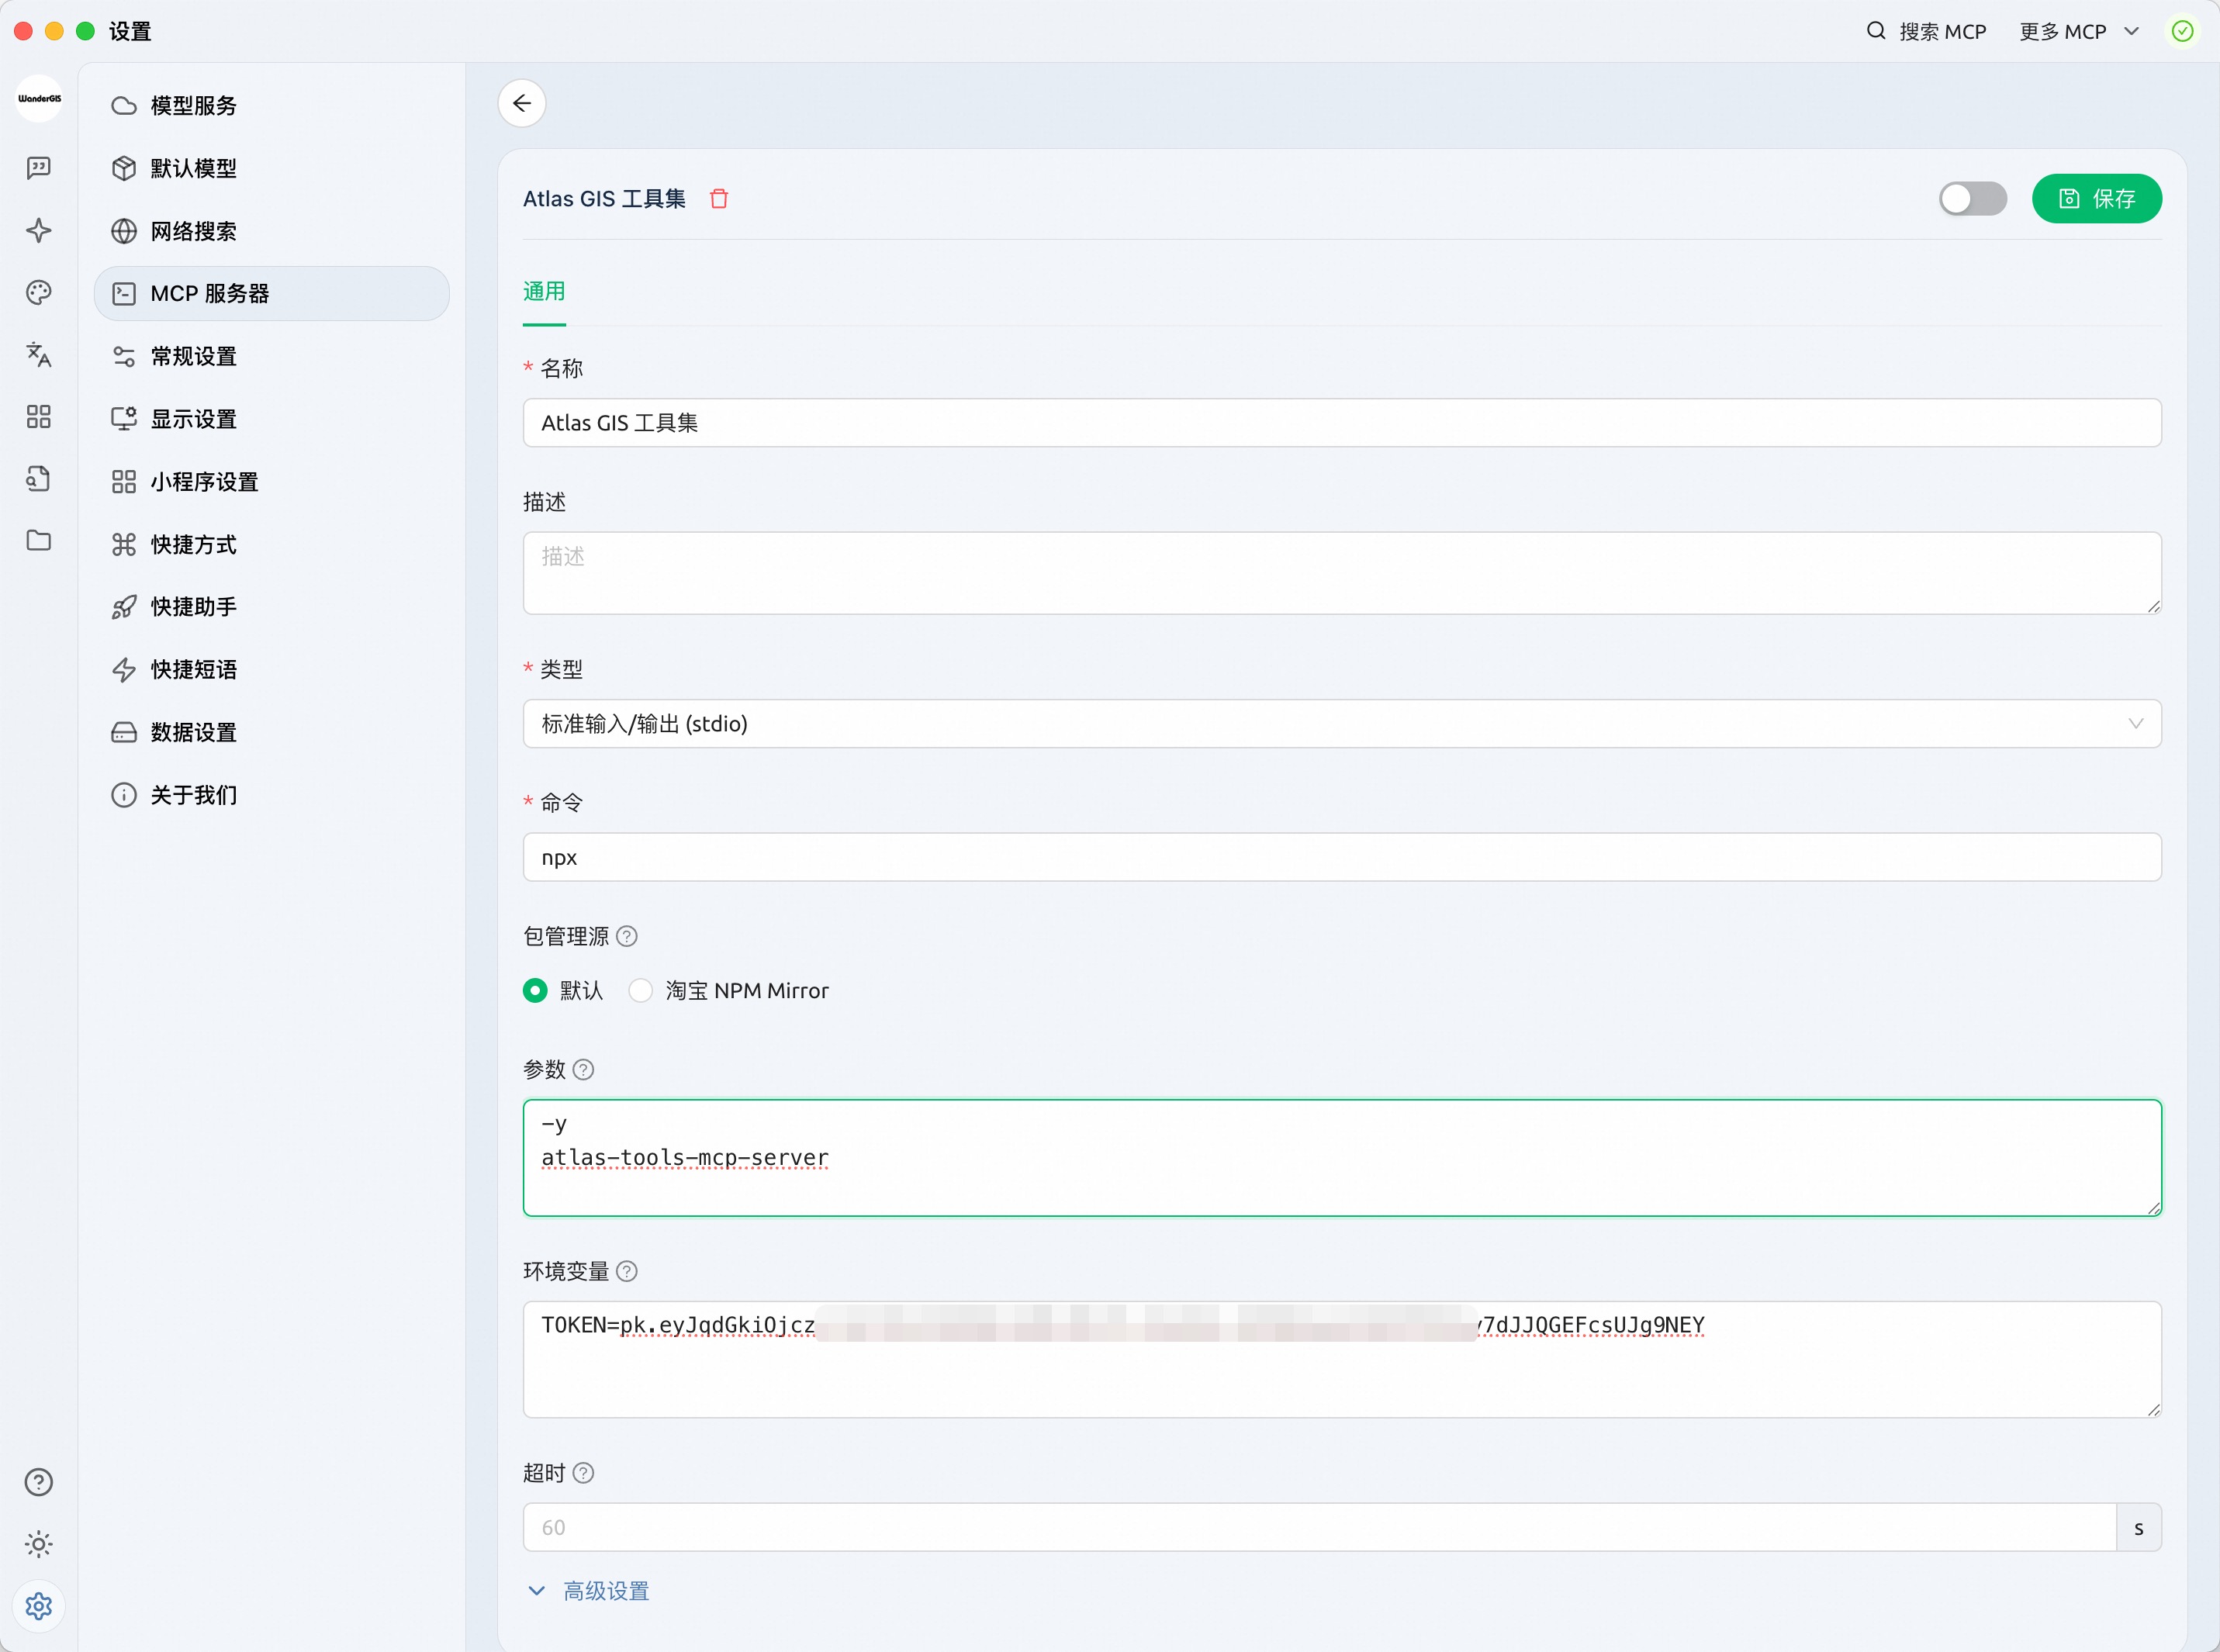Select the 默认 package source radio
This screenshot has height=1652, width=2220.
[535, 990]
